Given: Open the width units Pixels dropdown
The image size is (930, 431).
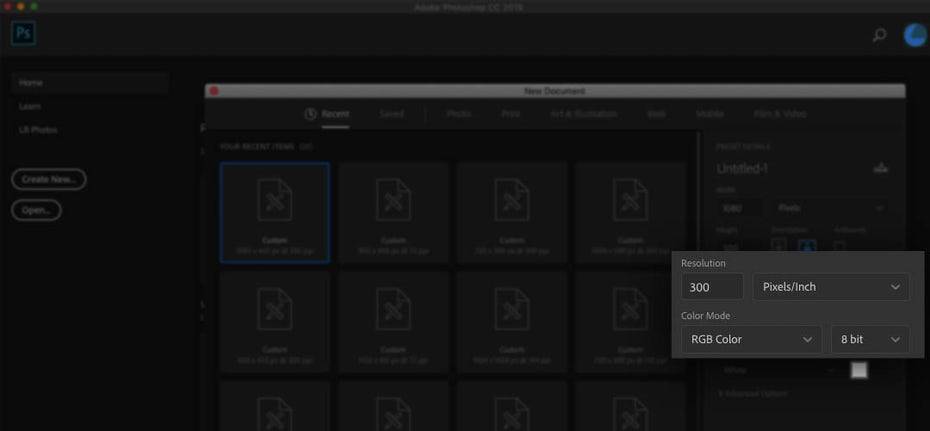Looking at the screenshot, I should tap(829, 208).
